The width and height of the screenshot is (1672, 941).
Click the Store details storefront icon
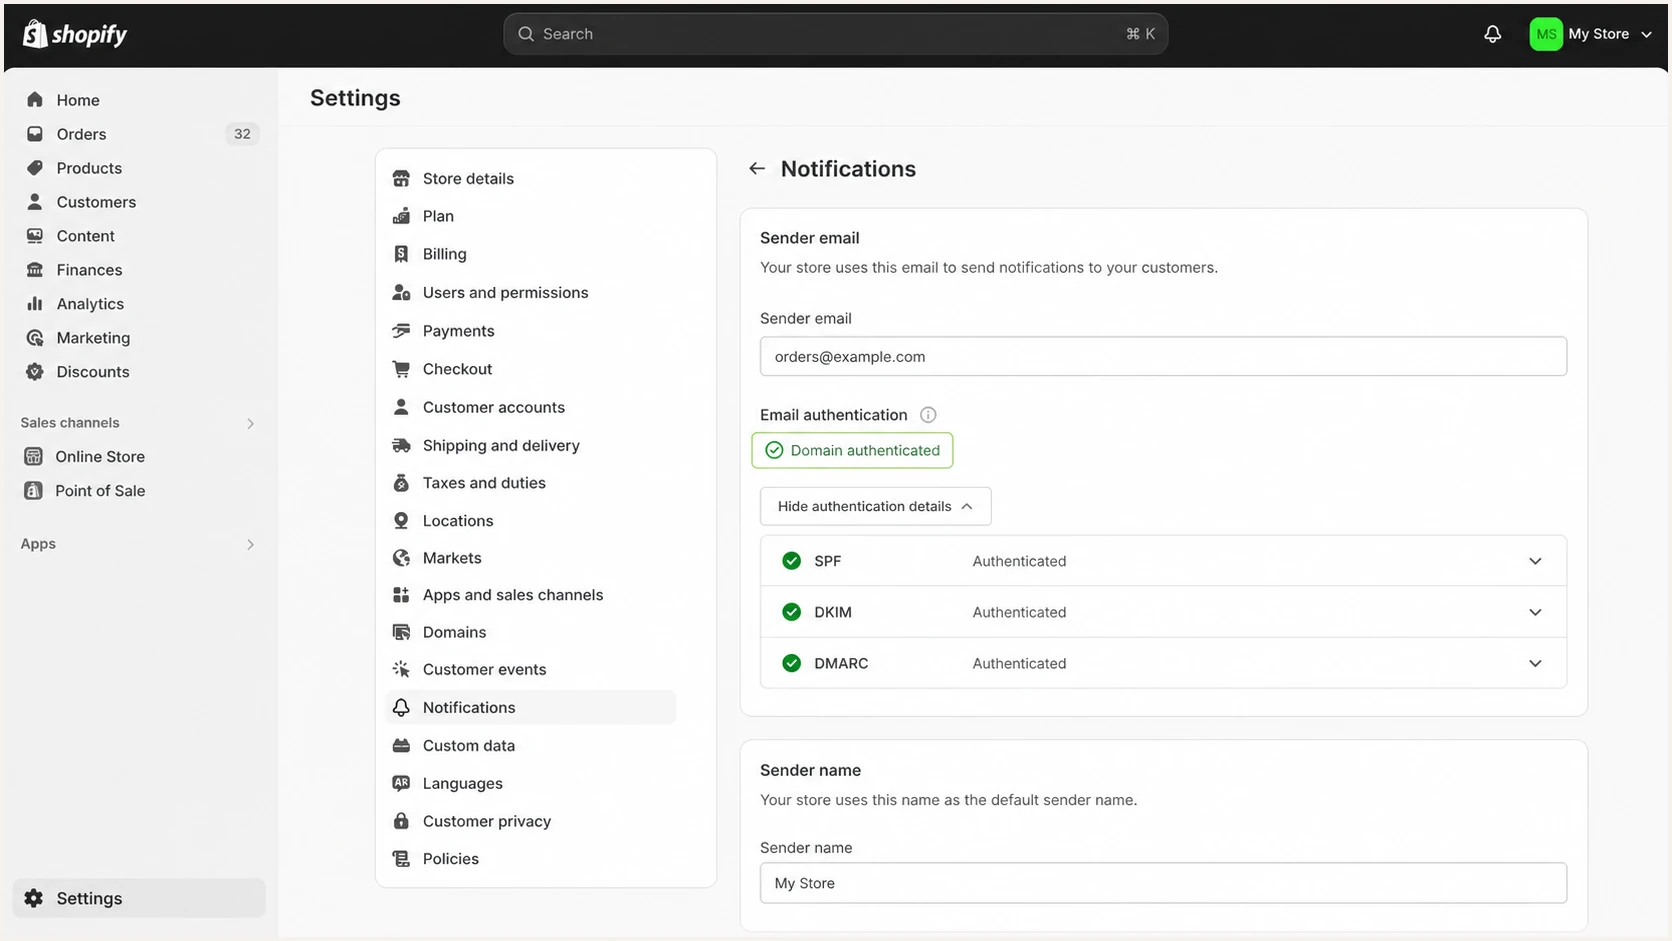(x=401, y=178)
